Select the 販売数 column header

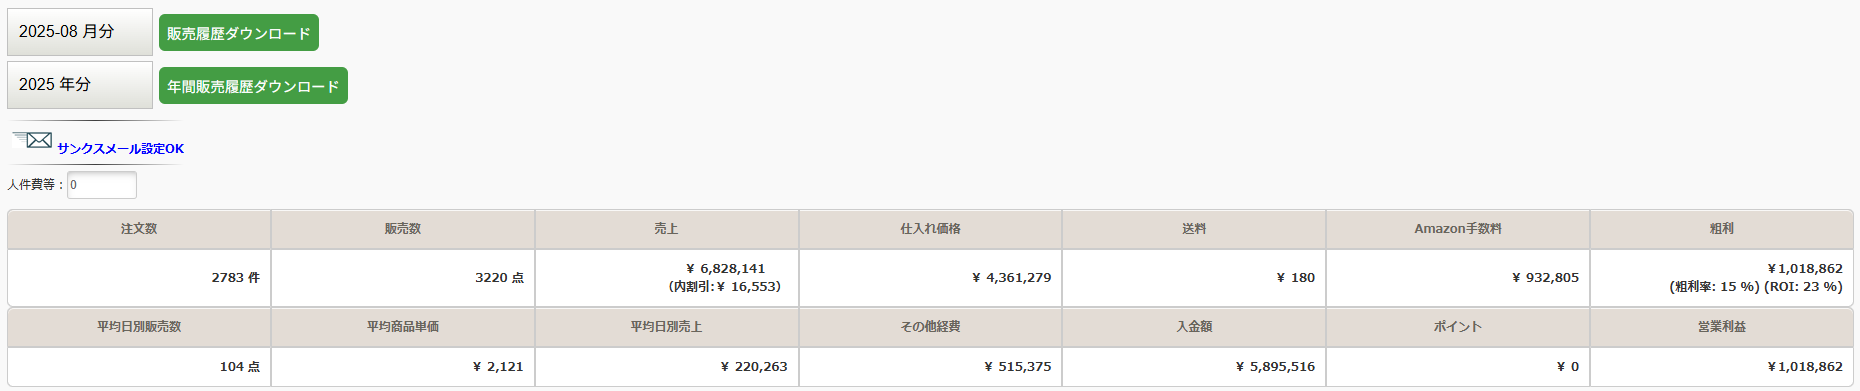[403, 229]
